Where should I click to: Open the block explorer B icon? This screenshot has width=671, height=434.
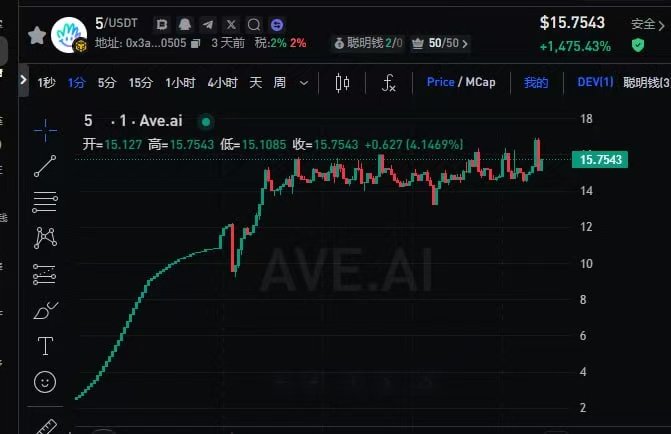point(162,24)
